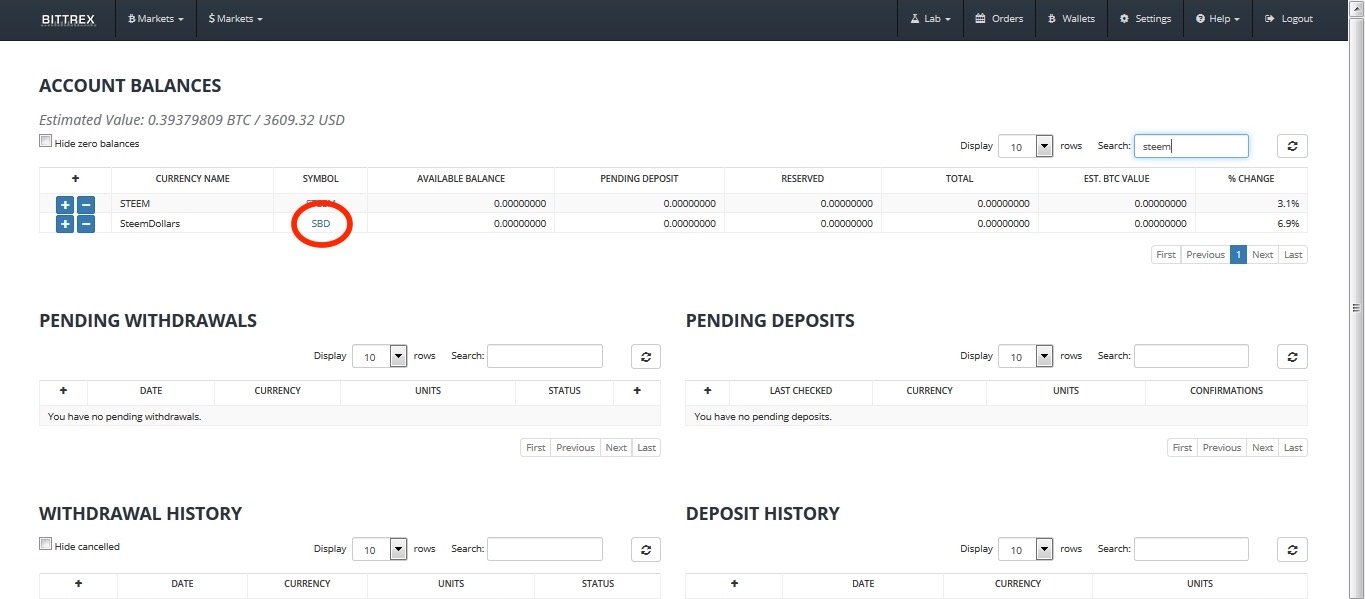Viewport: 1365px width, 599px height.
Task: Sort by Available Balance column header
Action: [x=461, y=179]
